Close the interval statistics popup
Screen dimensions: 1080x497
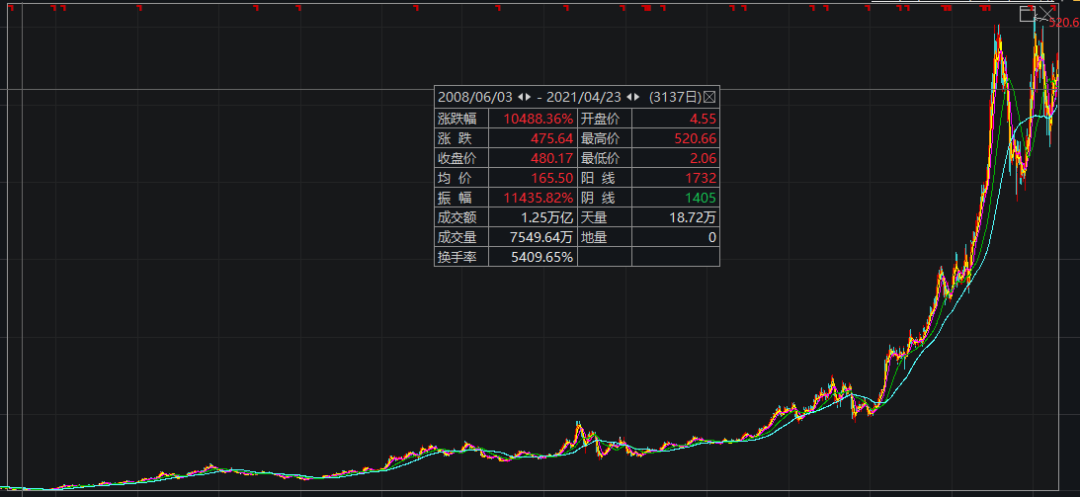pyautogui.click(x=710, y=97)
